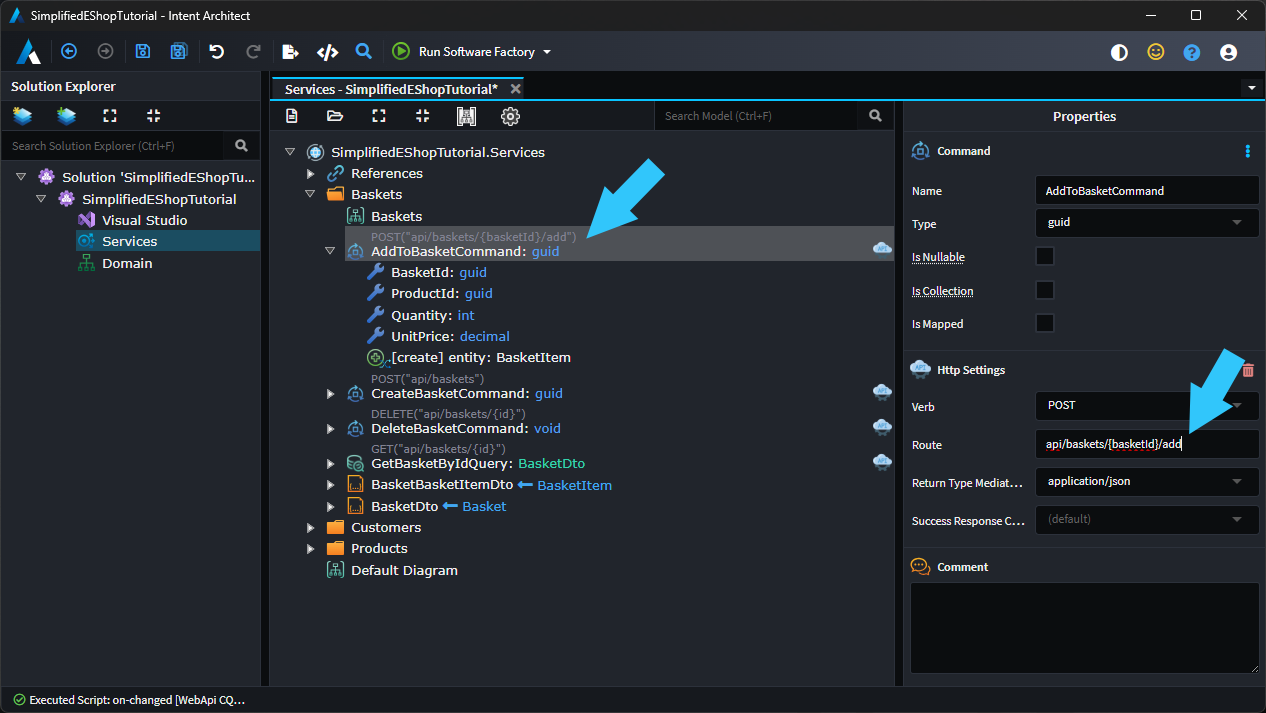The image size is (1266, 713).
Task: Switch to Services - SimplifiedEShopTutorial tab
Action: (391, 89)
